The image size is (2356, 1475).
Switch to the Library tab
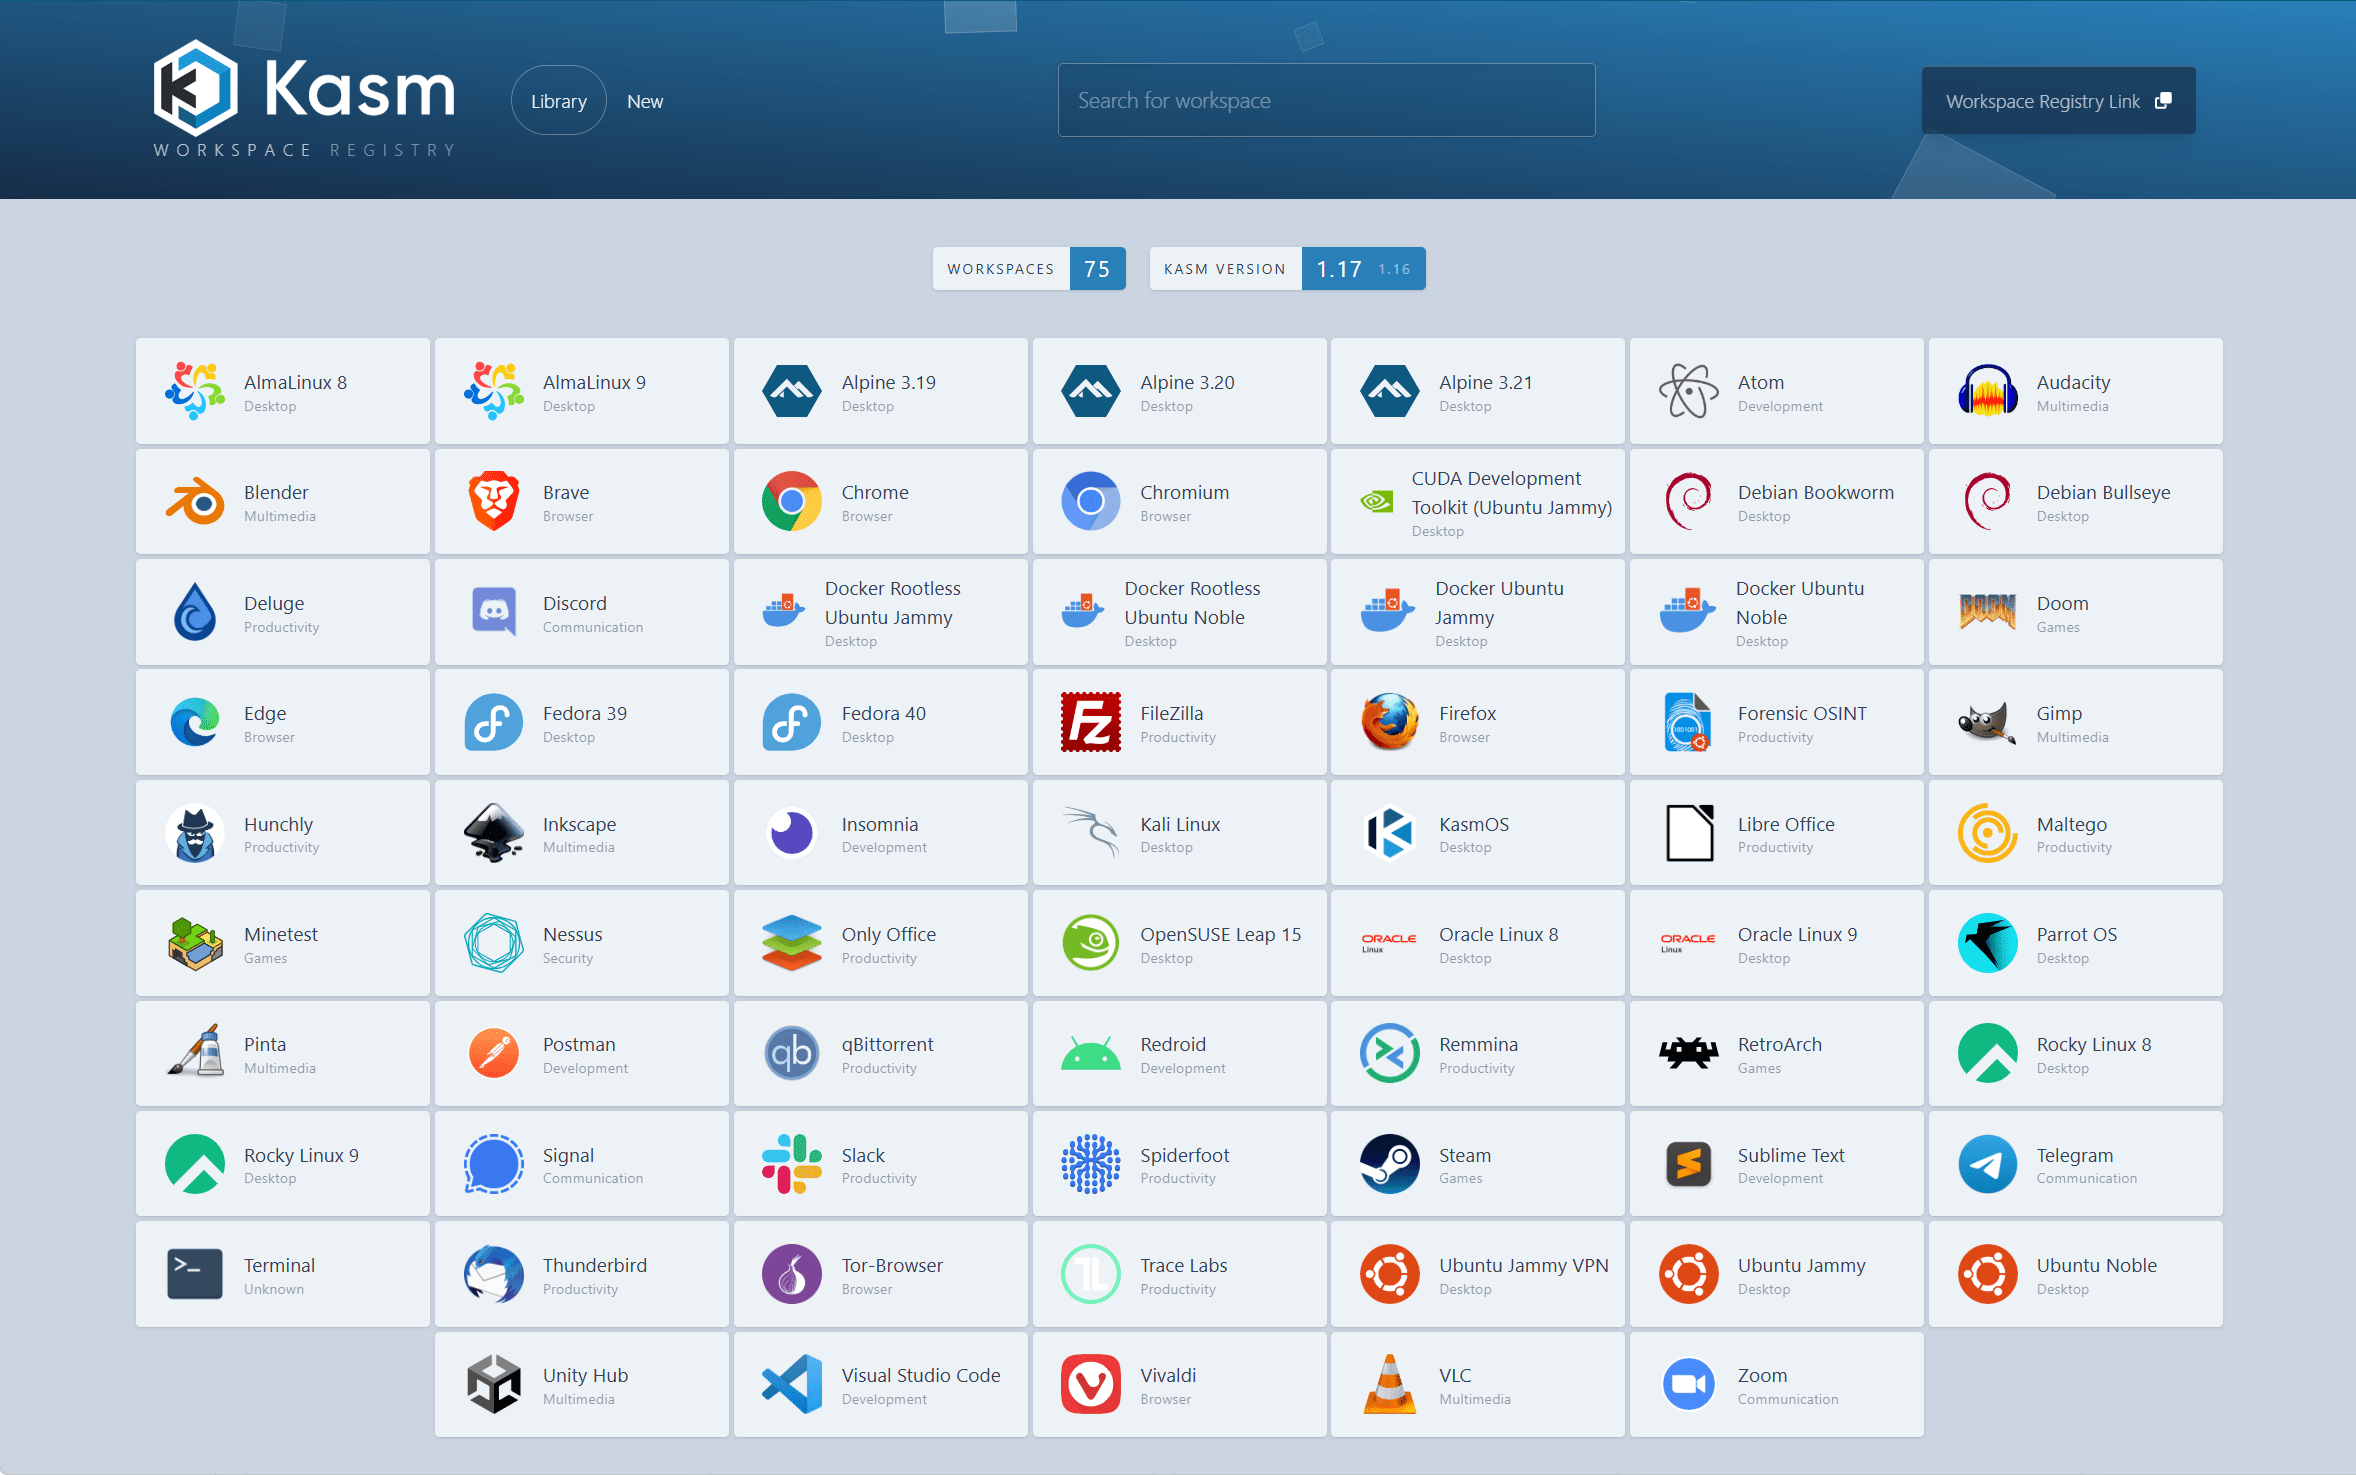point(558,101)
